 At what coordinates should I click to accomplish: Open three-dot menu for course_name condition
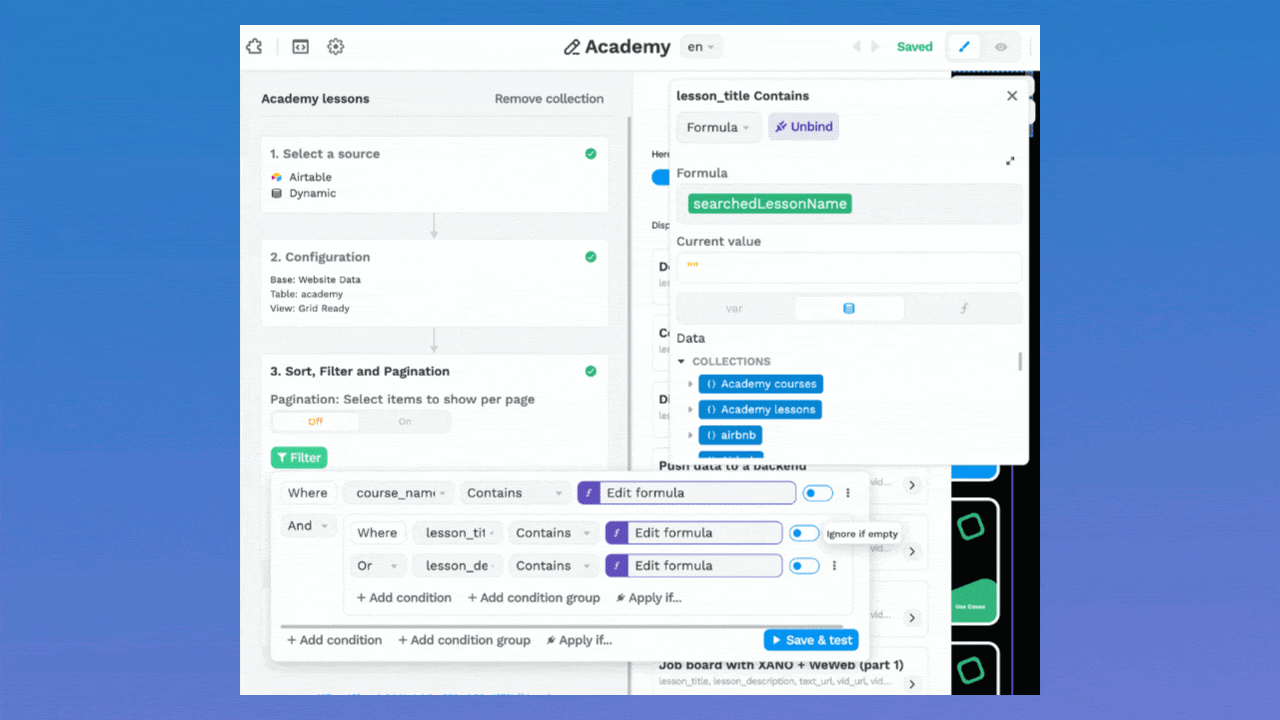point(848,493)
